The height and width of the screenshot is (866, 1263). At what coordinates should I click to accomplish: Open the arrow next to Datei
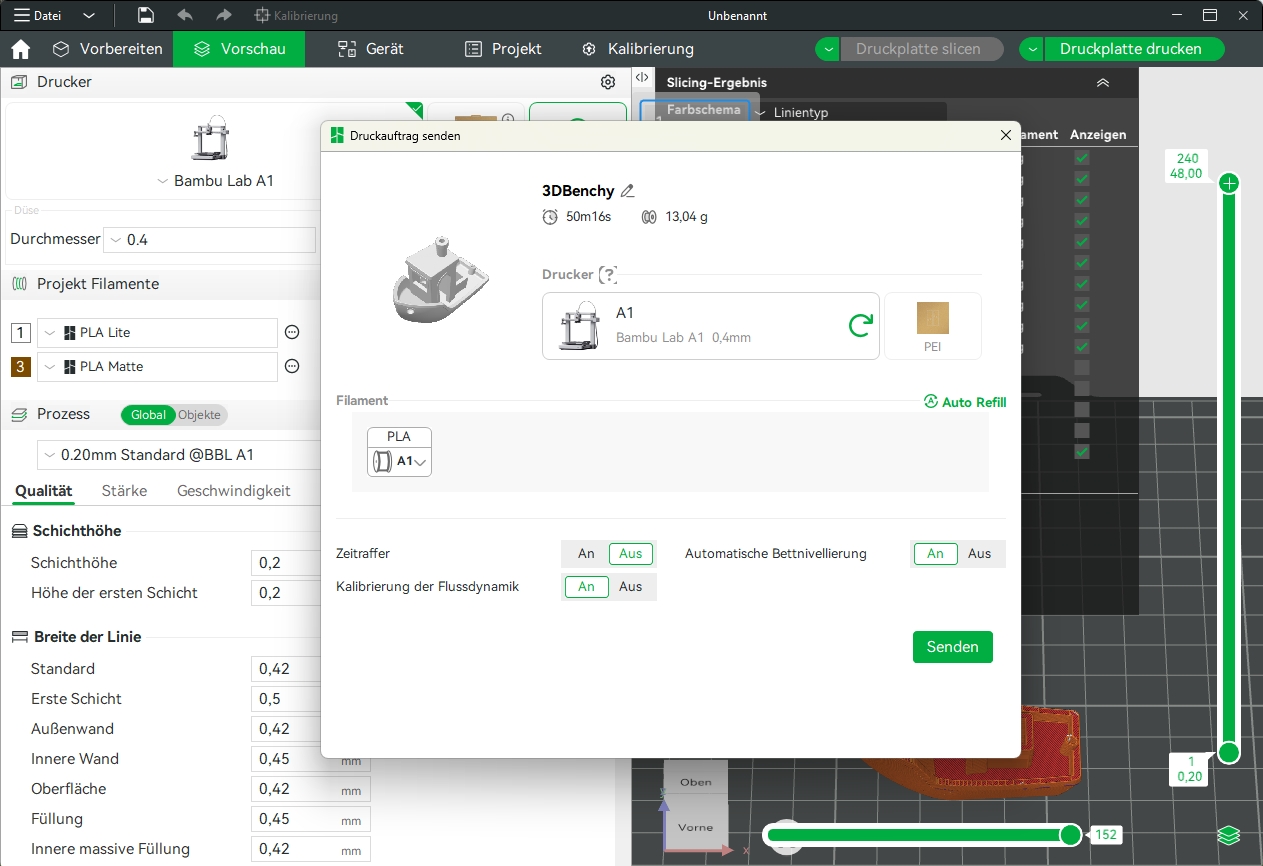(89, 16)
